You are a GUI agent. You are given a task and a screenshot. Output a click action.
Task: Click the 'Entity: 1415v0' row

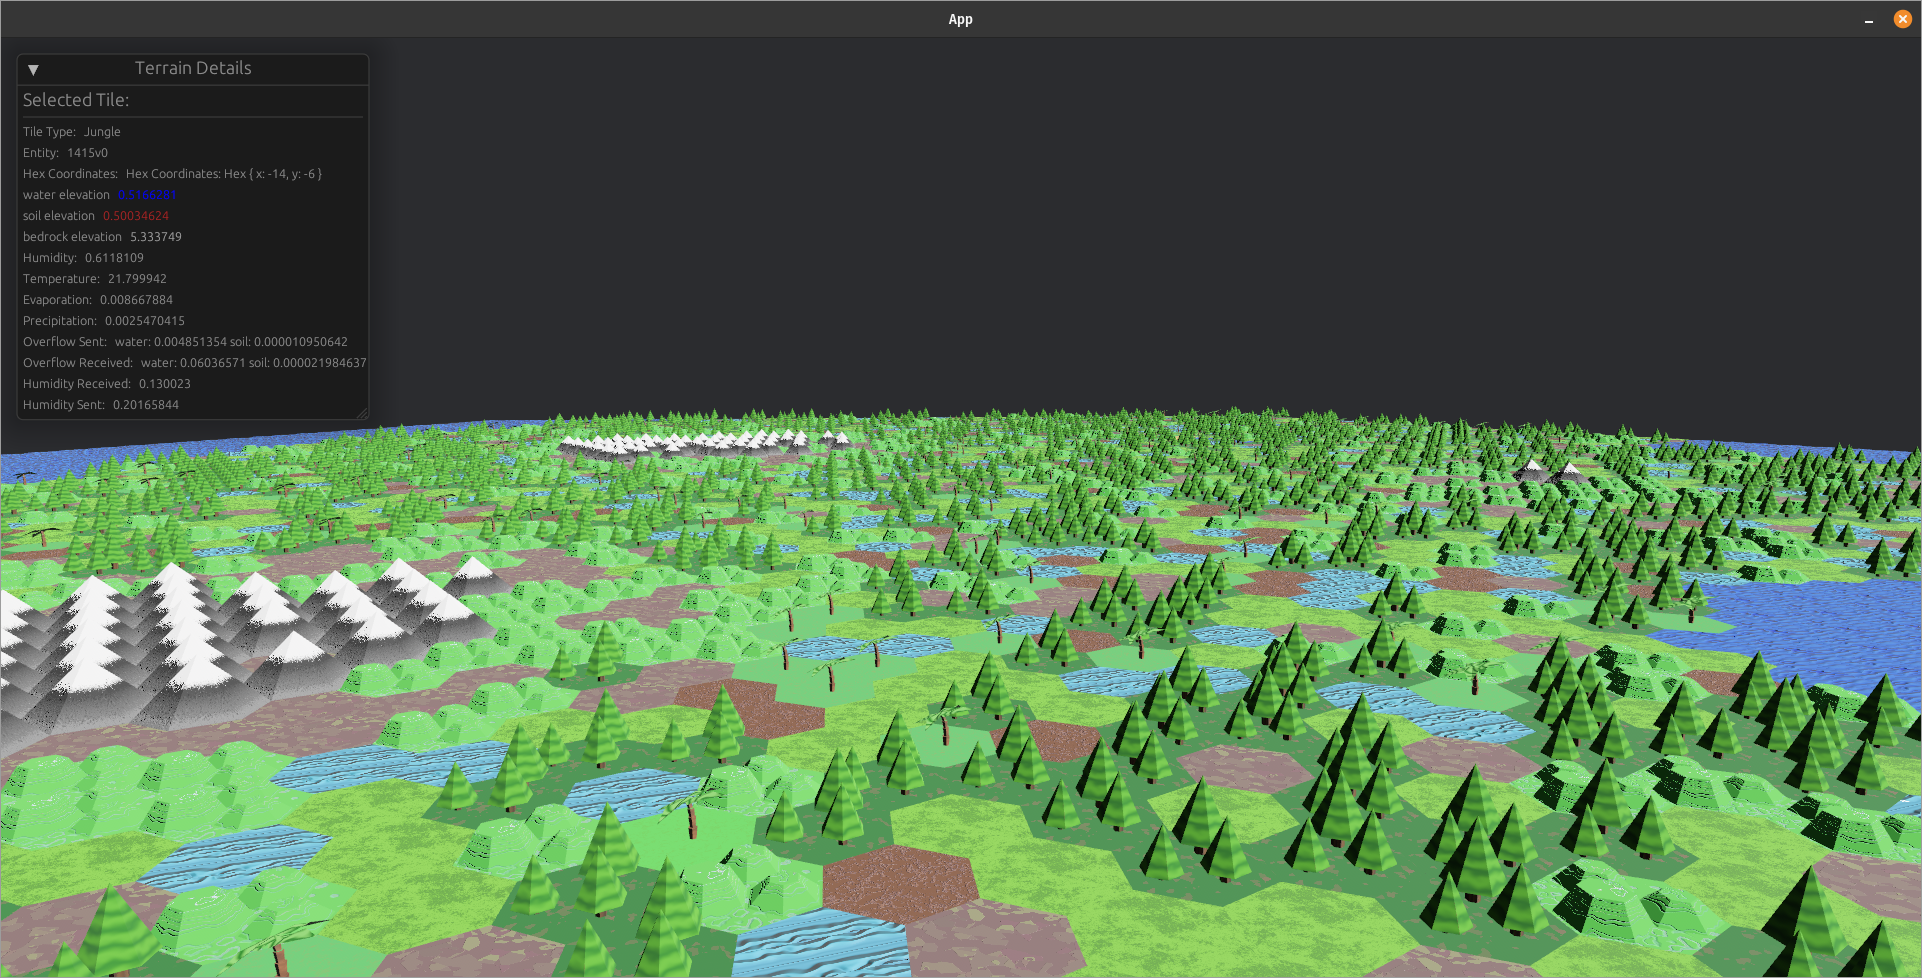(x=65, y=153)
